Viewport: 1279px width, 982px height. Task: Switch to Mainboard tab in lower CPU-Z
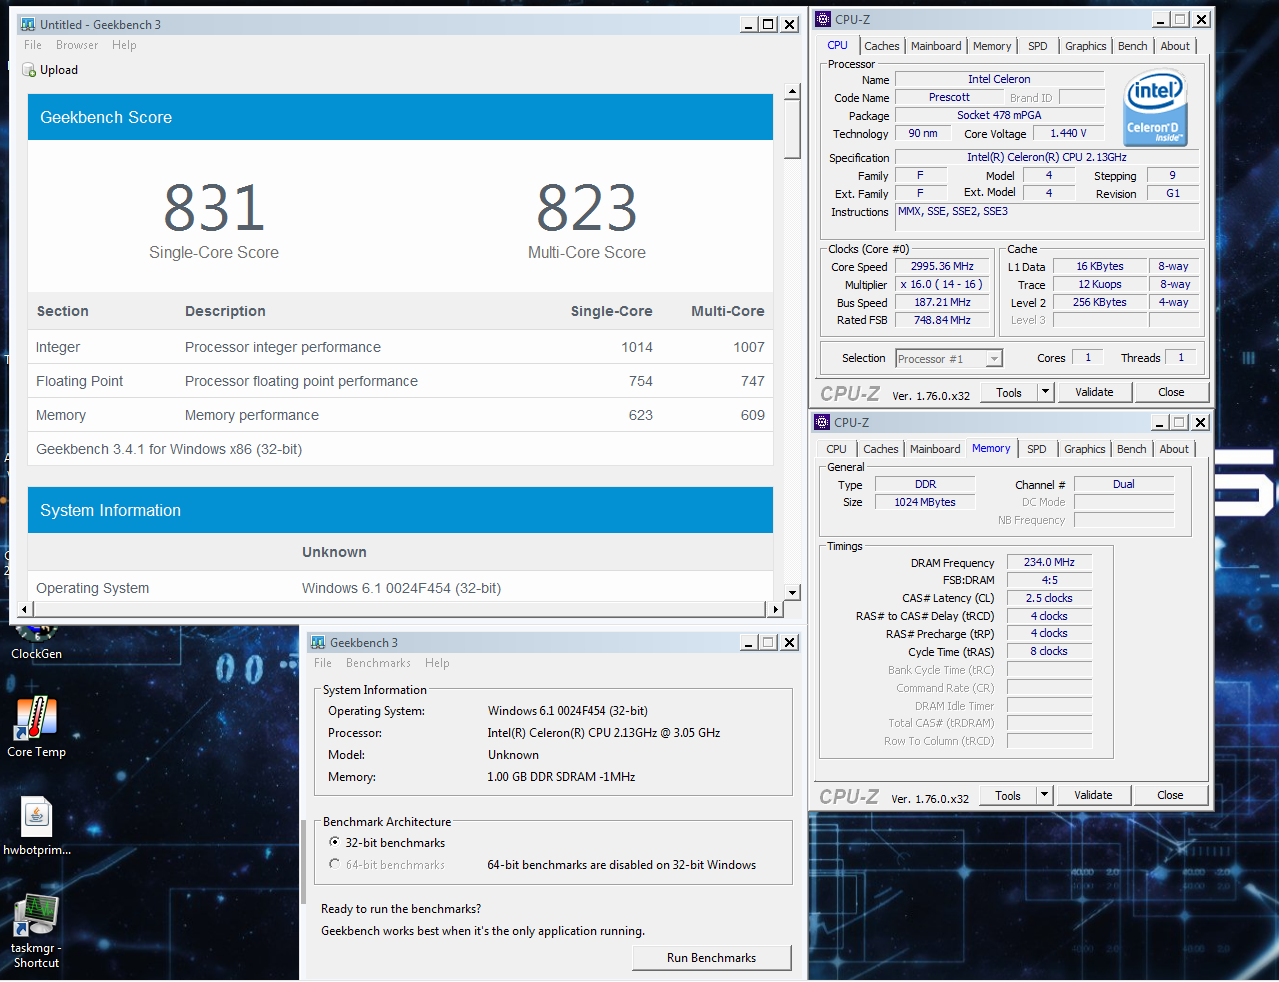935,449
